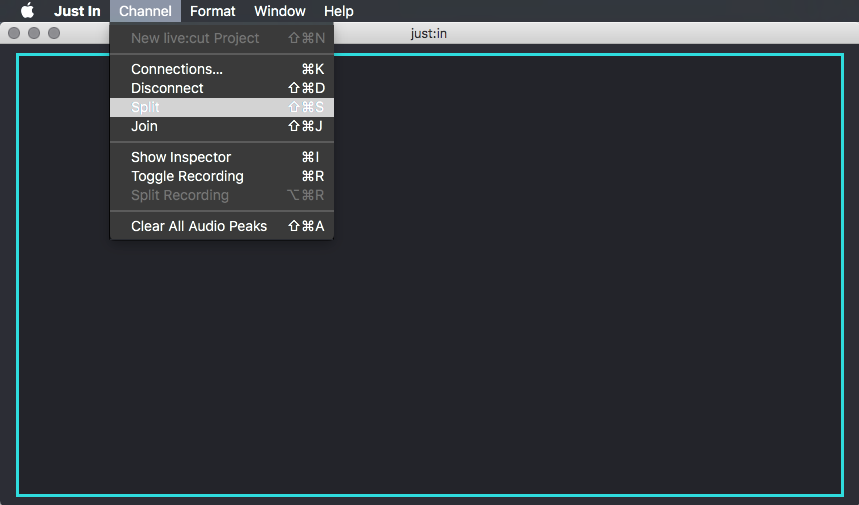The image size is (859, 505).
Task: Click the just:in window title
Action: point(429,34)
